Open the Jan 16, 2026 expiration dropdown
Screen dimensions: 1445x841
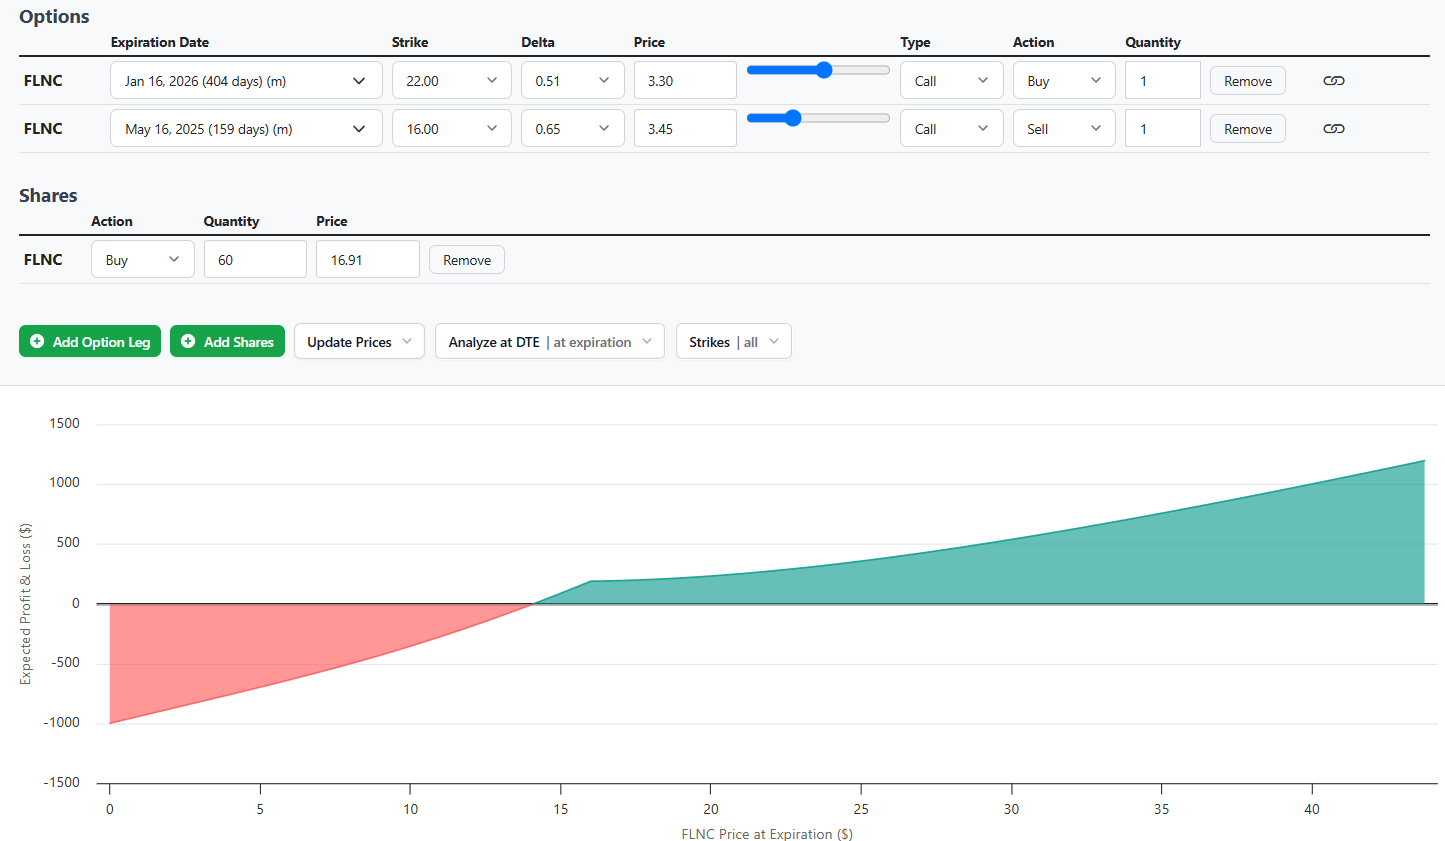pos(245,80)
